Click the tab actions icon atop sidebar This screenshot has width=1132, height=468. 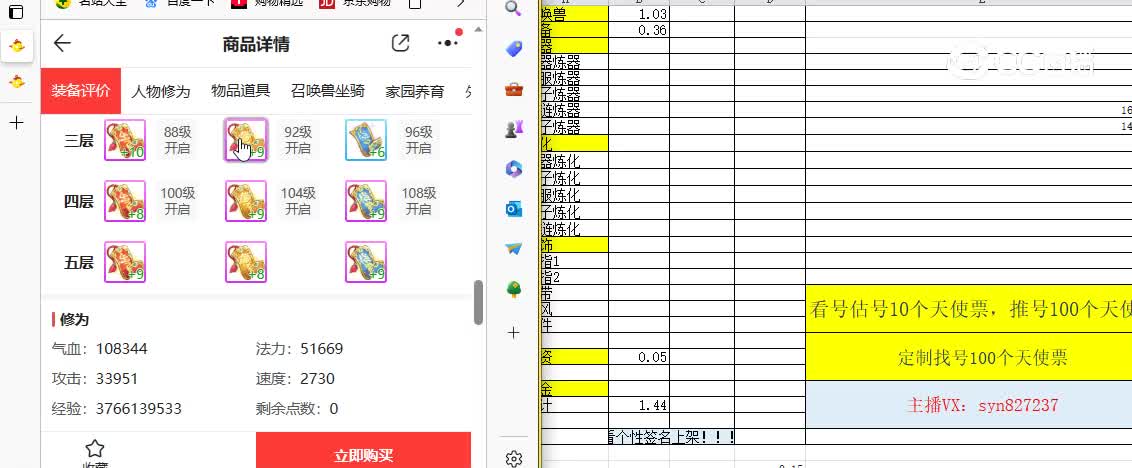pos(16,12)
